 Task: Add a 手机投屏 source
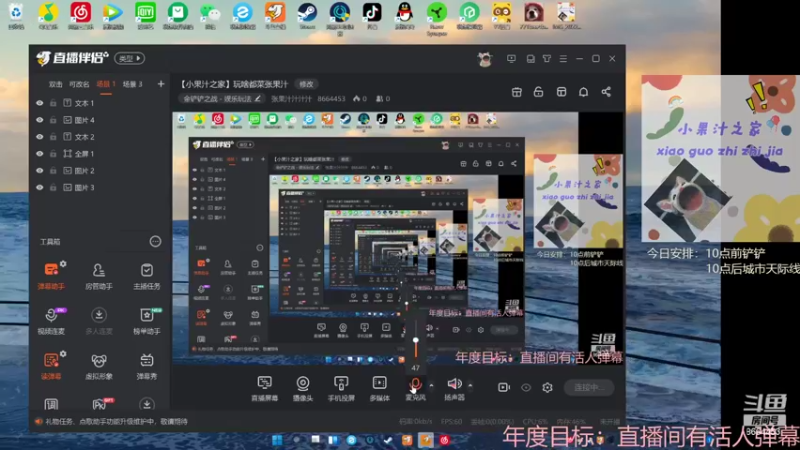[341, 388]
